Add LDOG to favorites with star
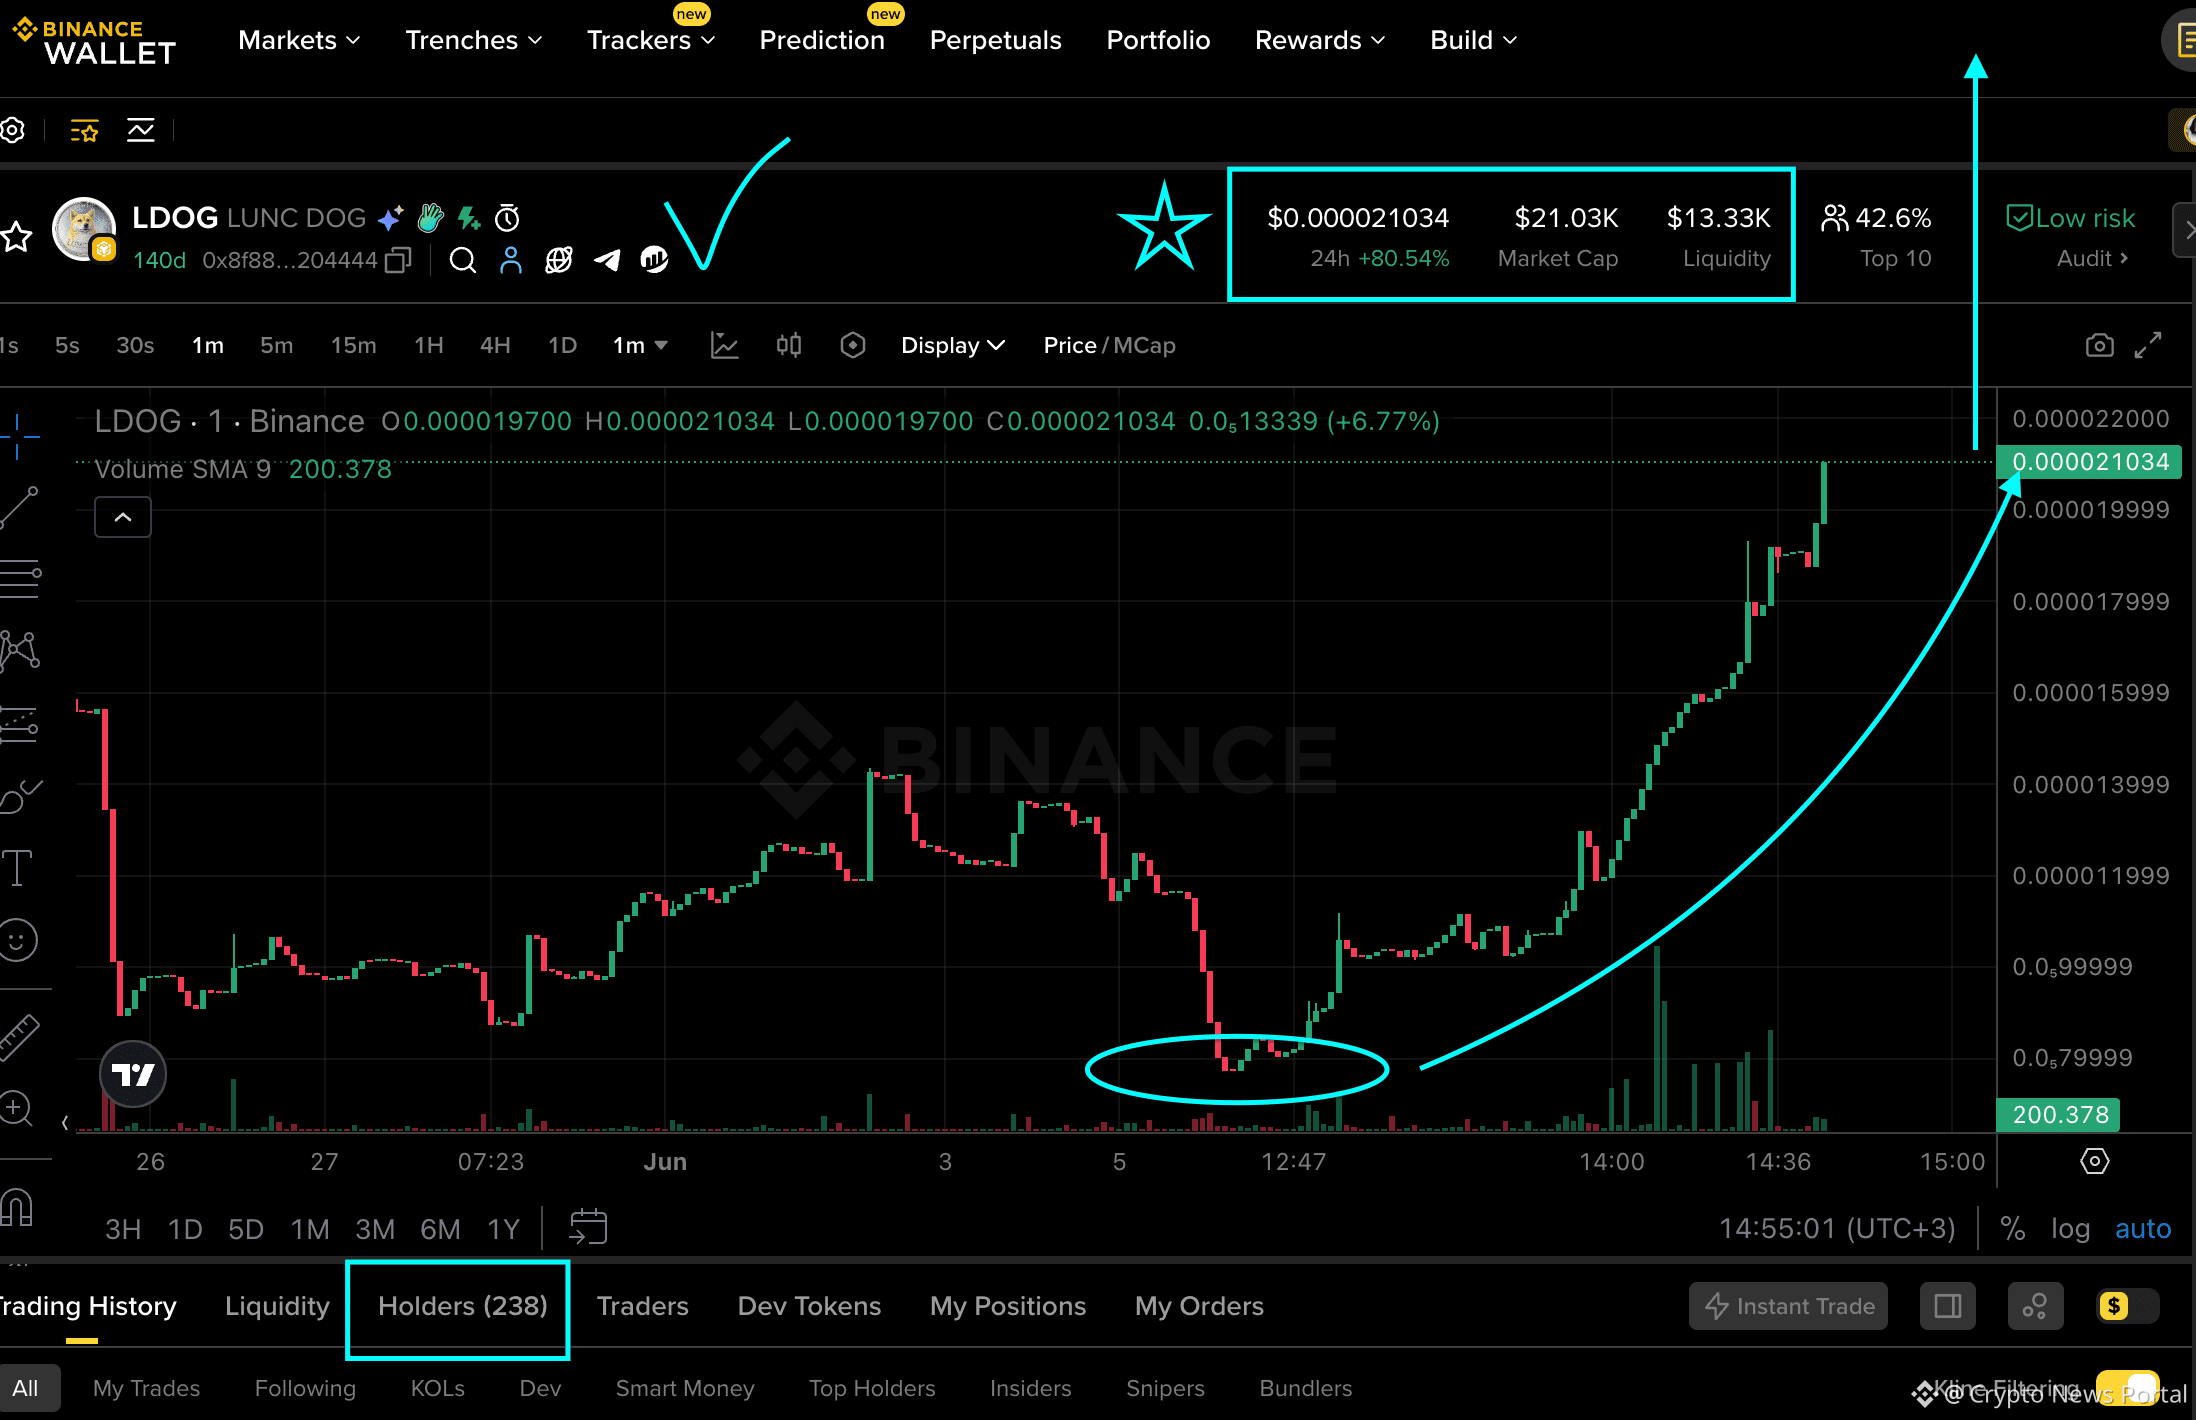Image resolution: width=2196 pixels, height=1420 pixels. click(x=16, y=237)
